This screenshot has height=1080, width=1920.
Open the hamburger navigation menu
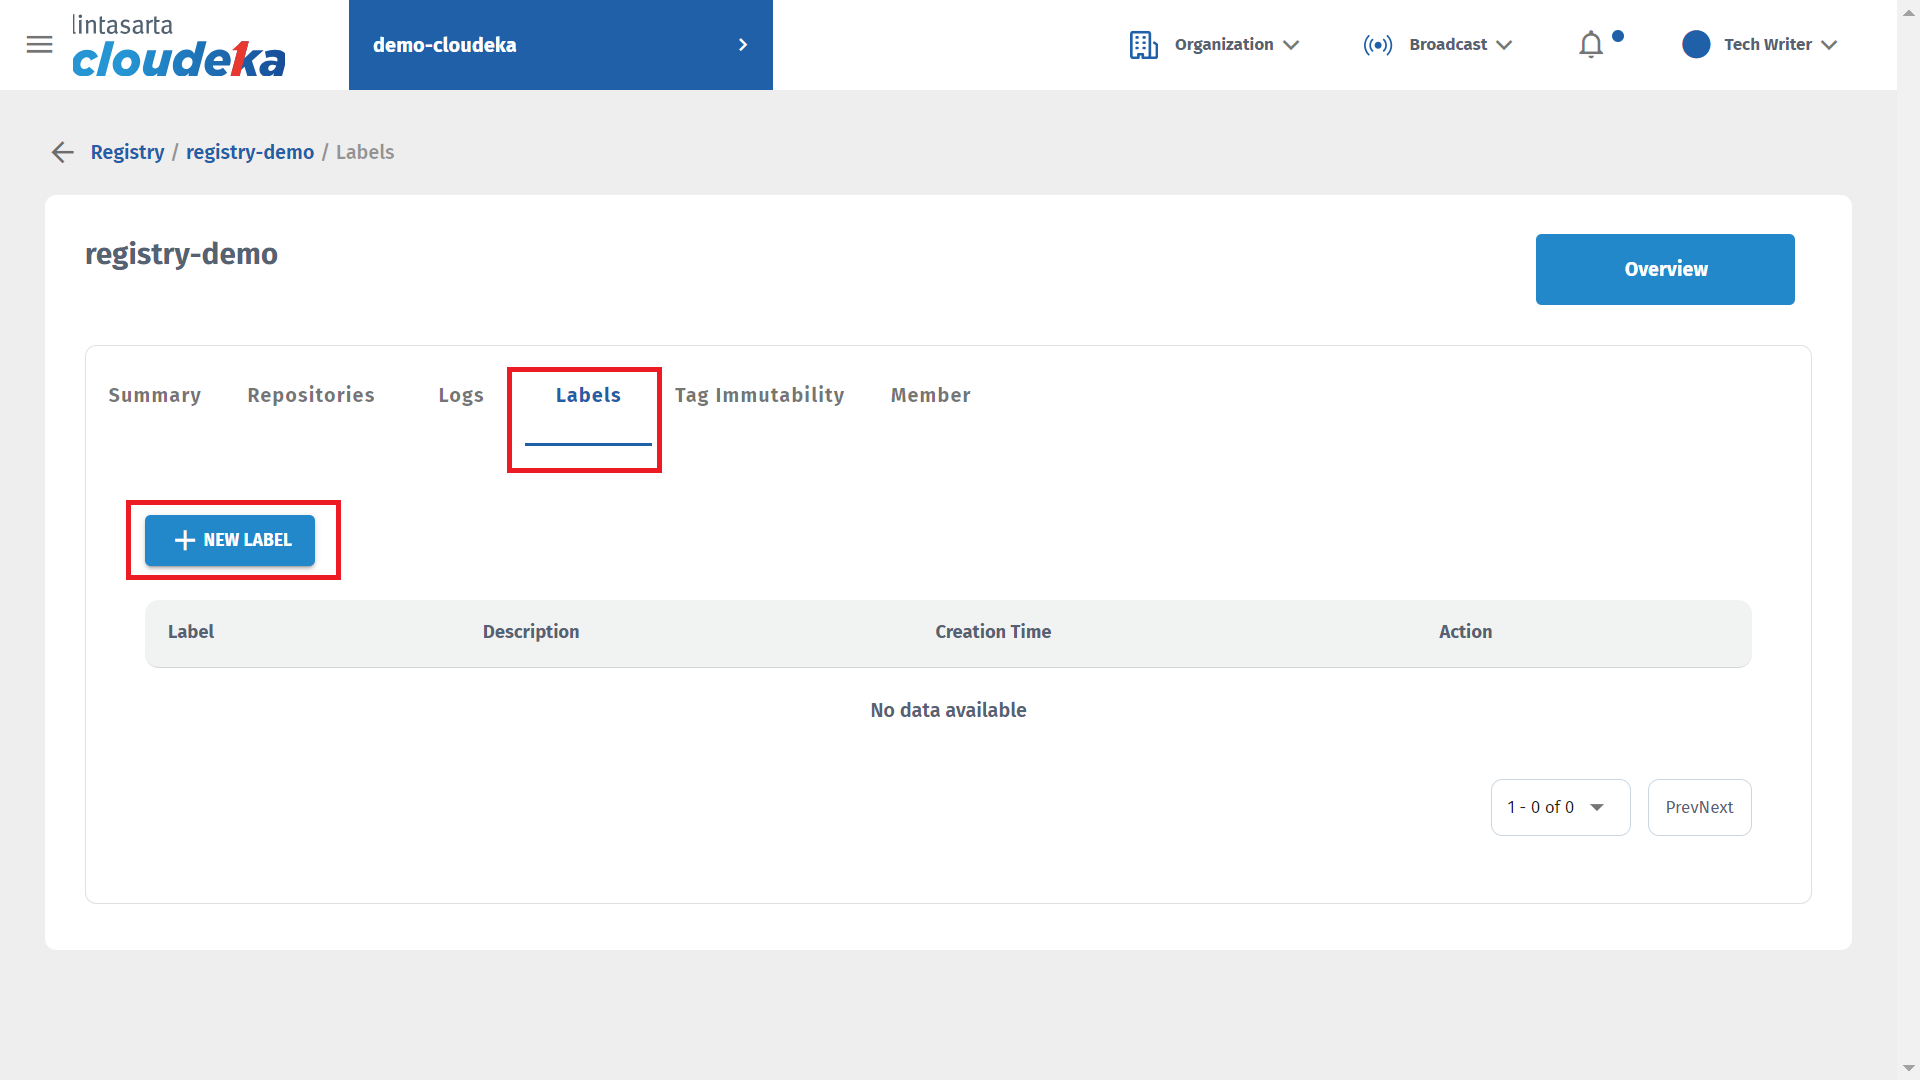point(39,44)
